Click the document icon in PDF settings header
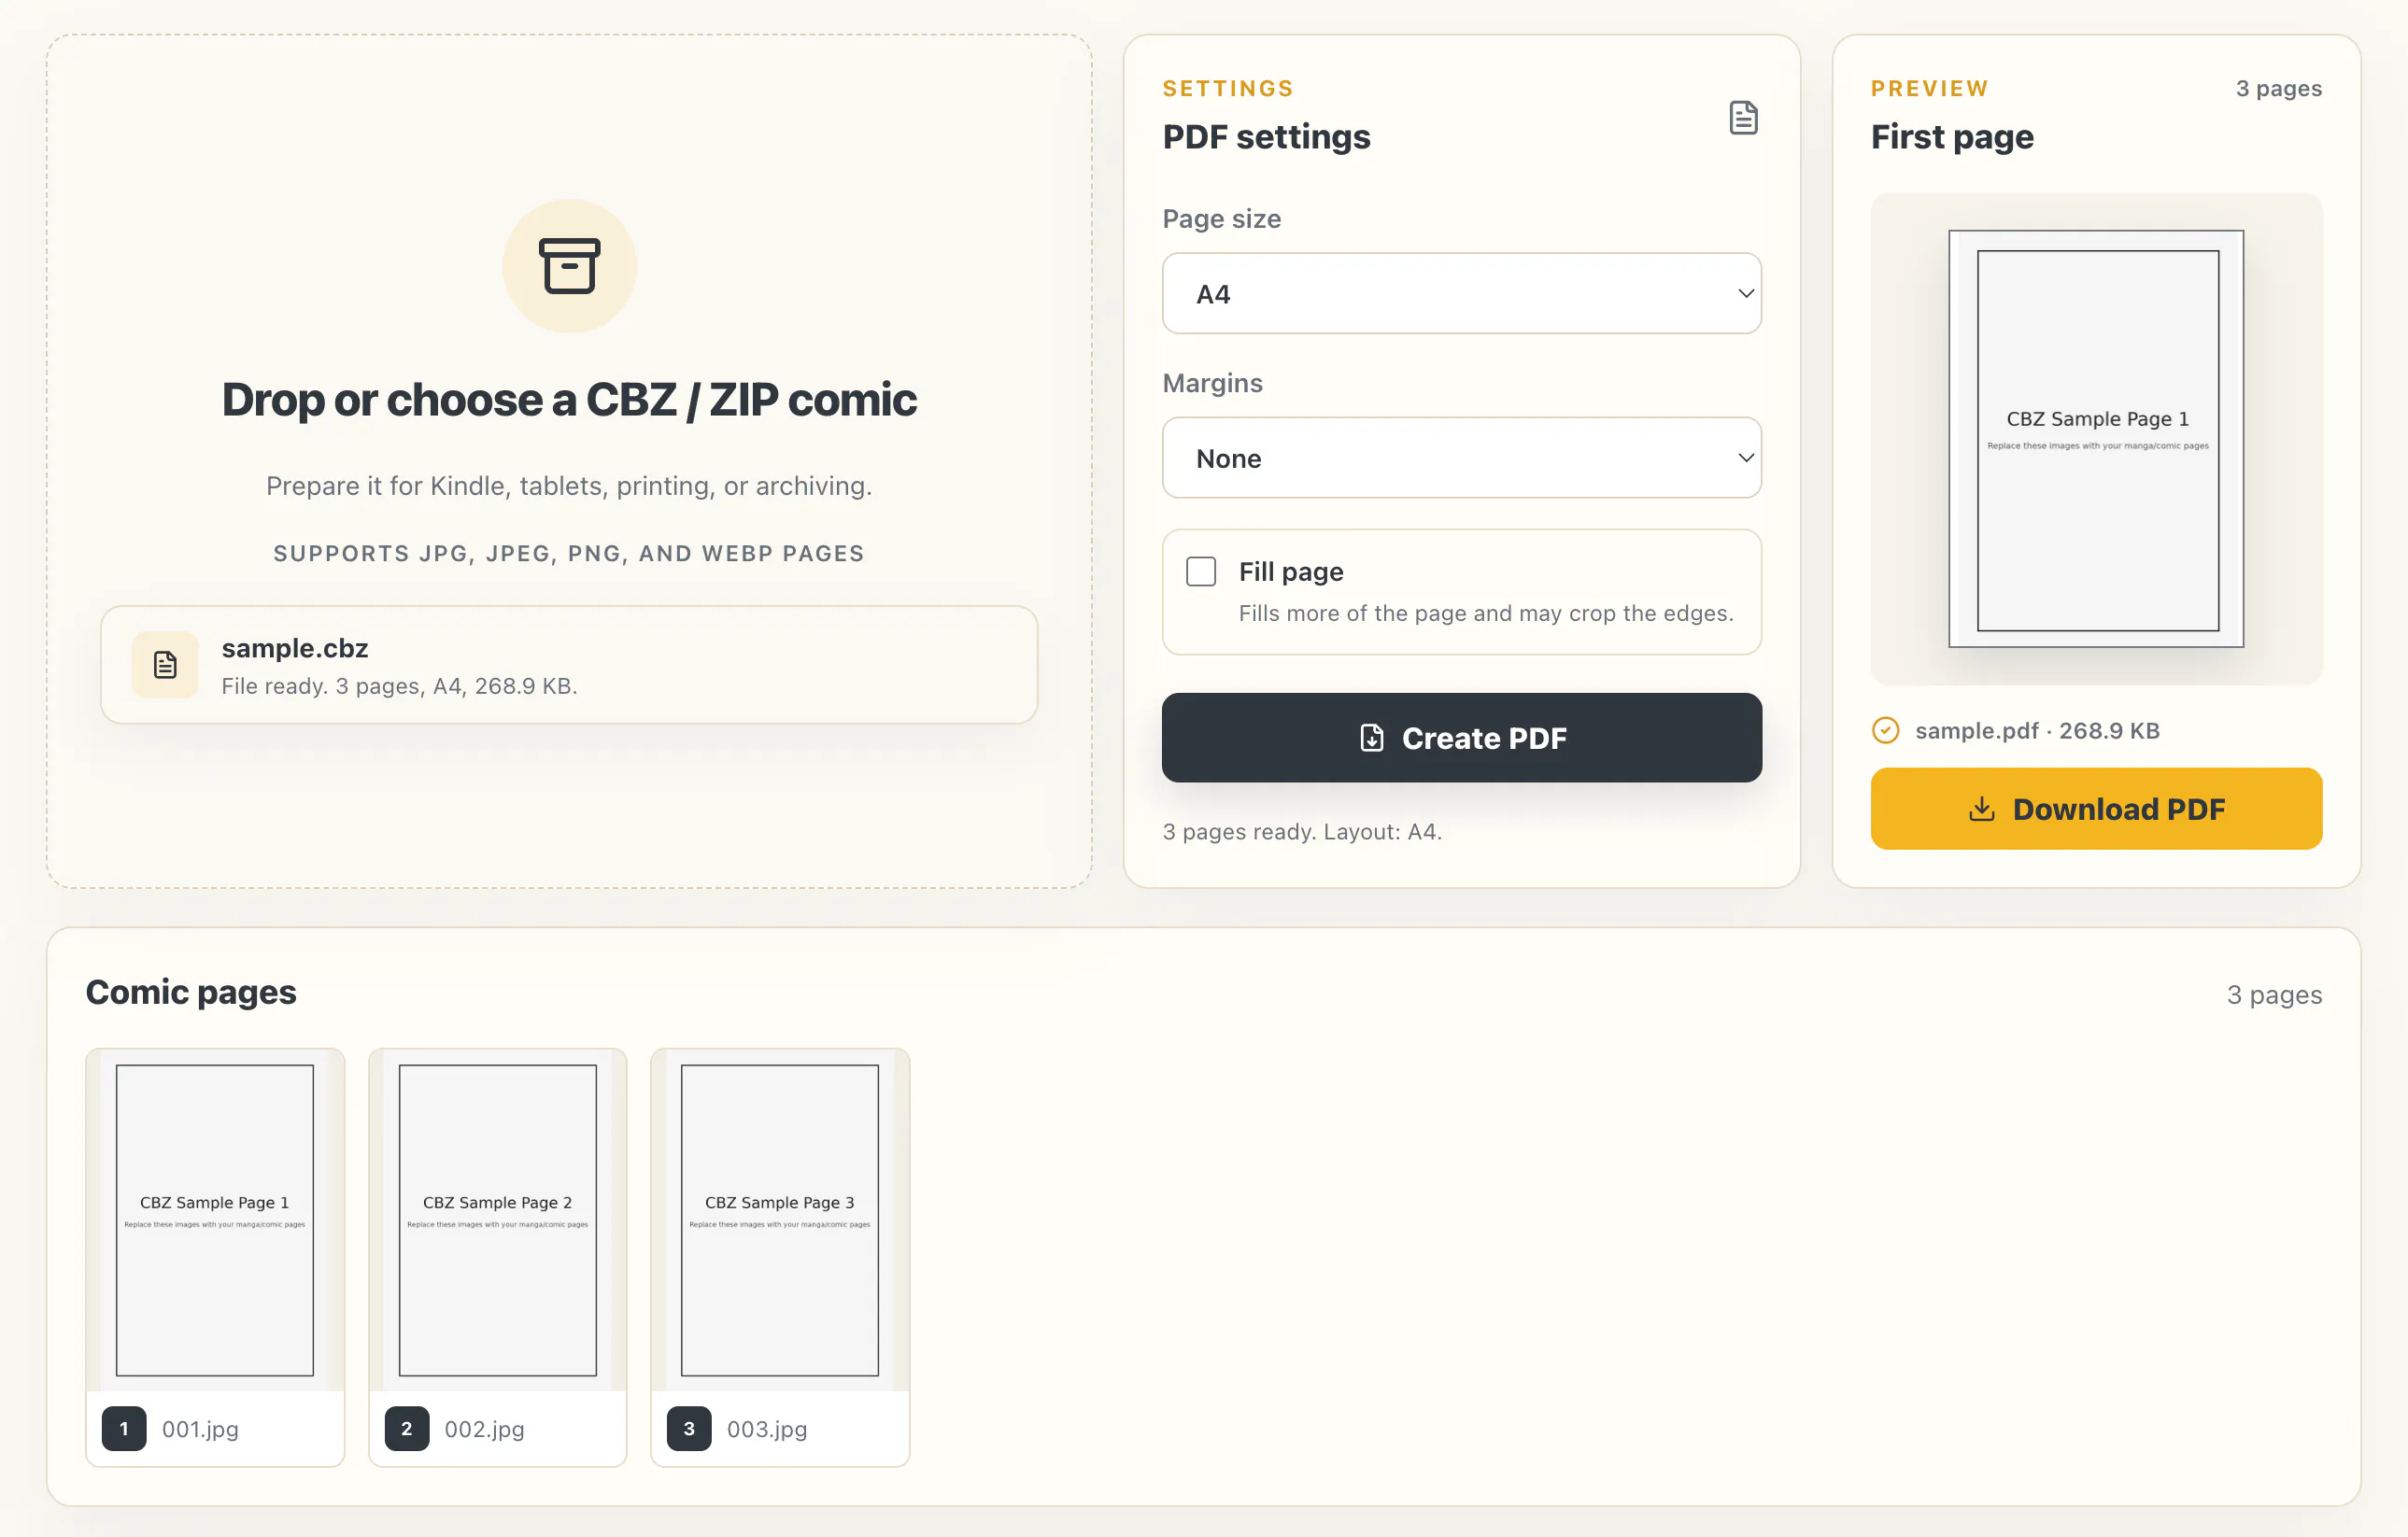This screenshot has width=2408, height=1537. coord(1743,118)
